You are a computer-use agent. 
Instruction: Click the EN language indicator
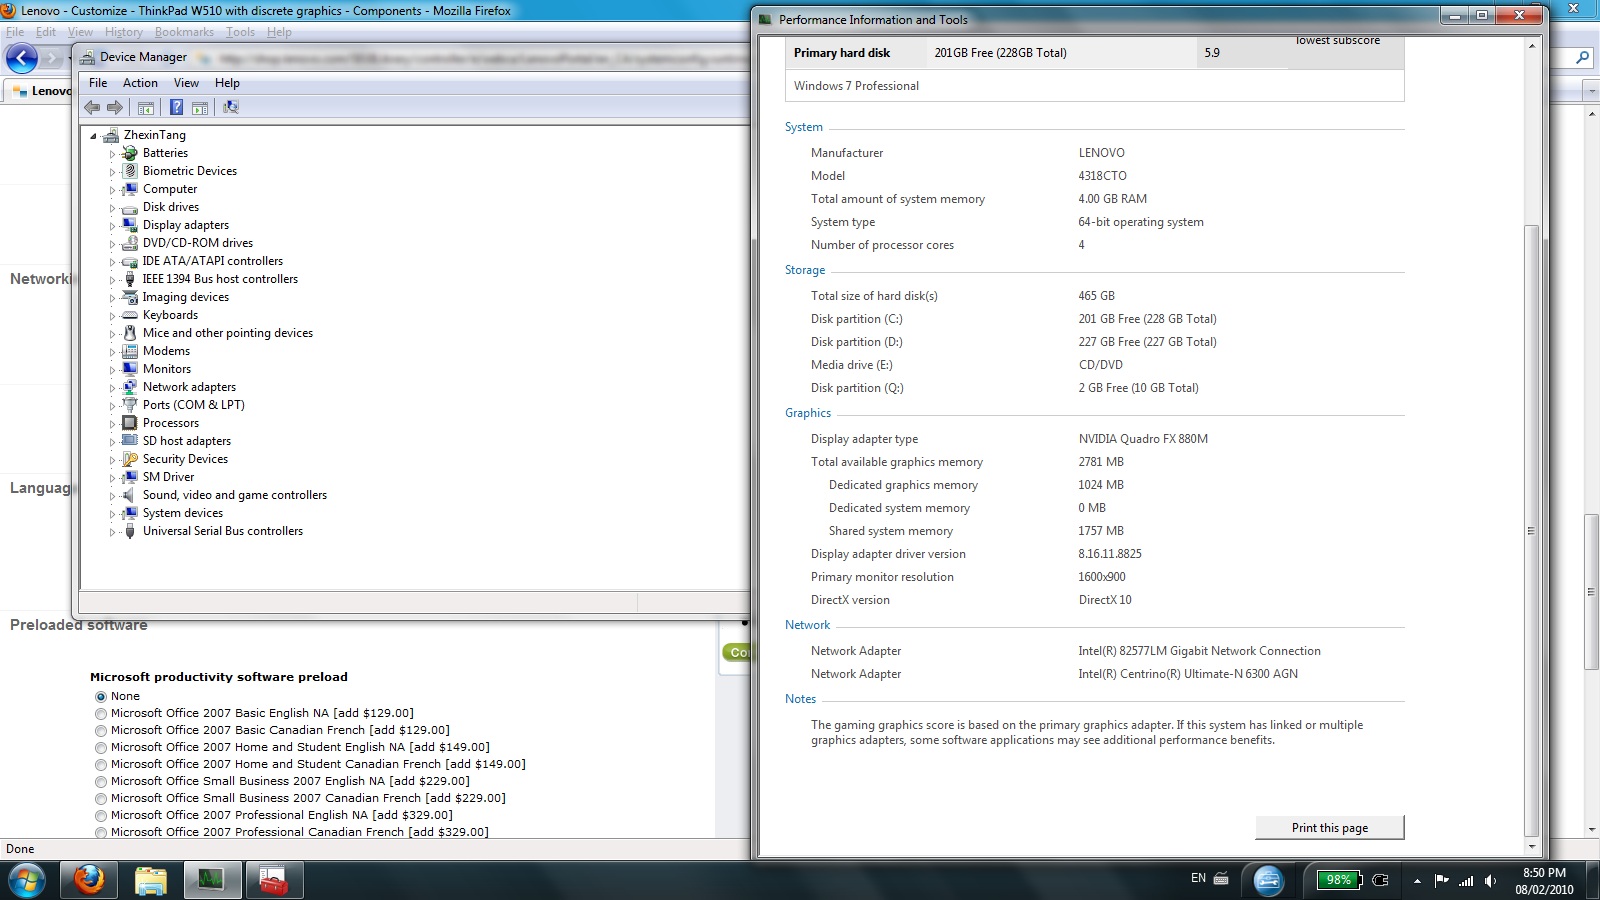click(1198, 878)
